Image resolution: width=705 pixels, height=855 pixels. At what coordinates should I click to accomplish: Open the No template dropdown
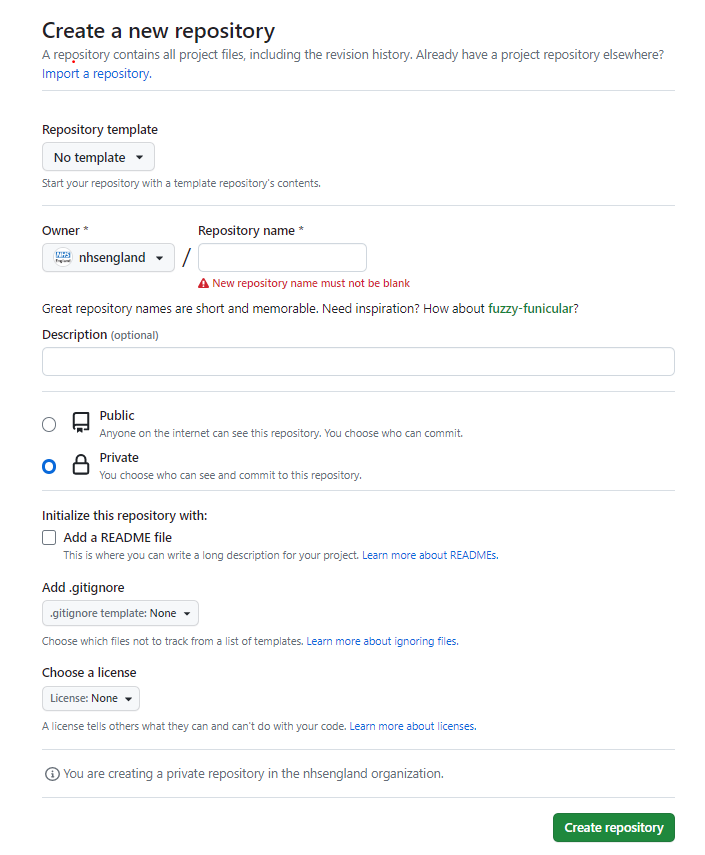coord(98,157)
